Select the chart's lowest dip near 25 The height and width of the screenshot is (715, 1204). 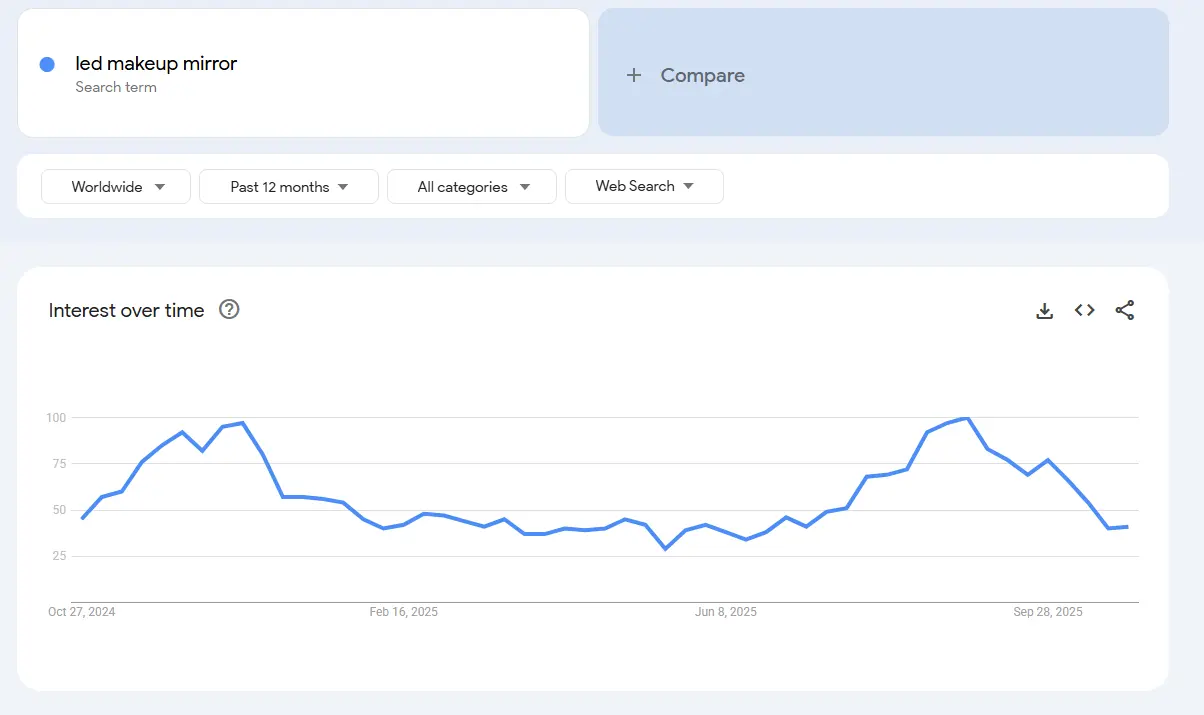[x=665, y=548]
